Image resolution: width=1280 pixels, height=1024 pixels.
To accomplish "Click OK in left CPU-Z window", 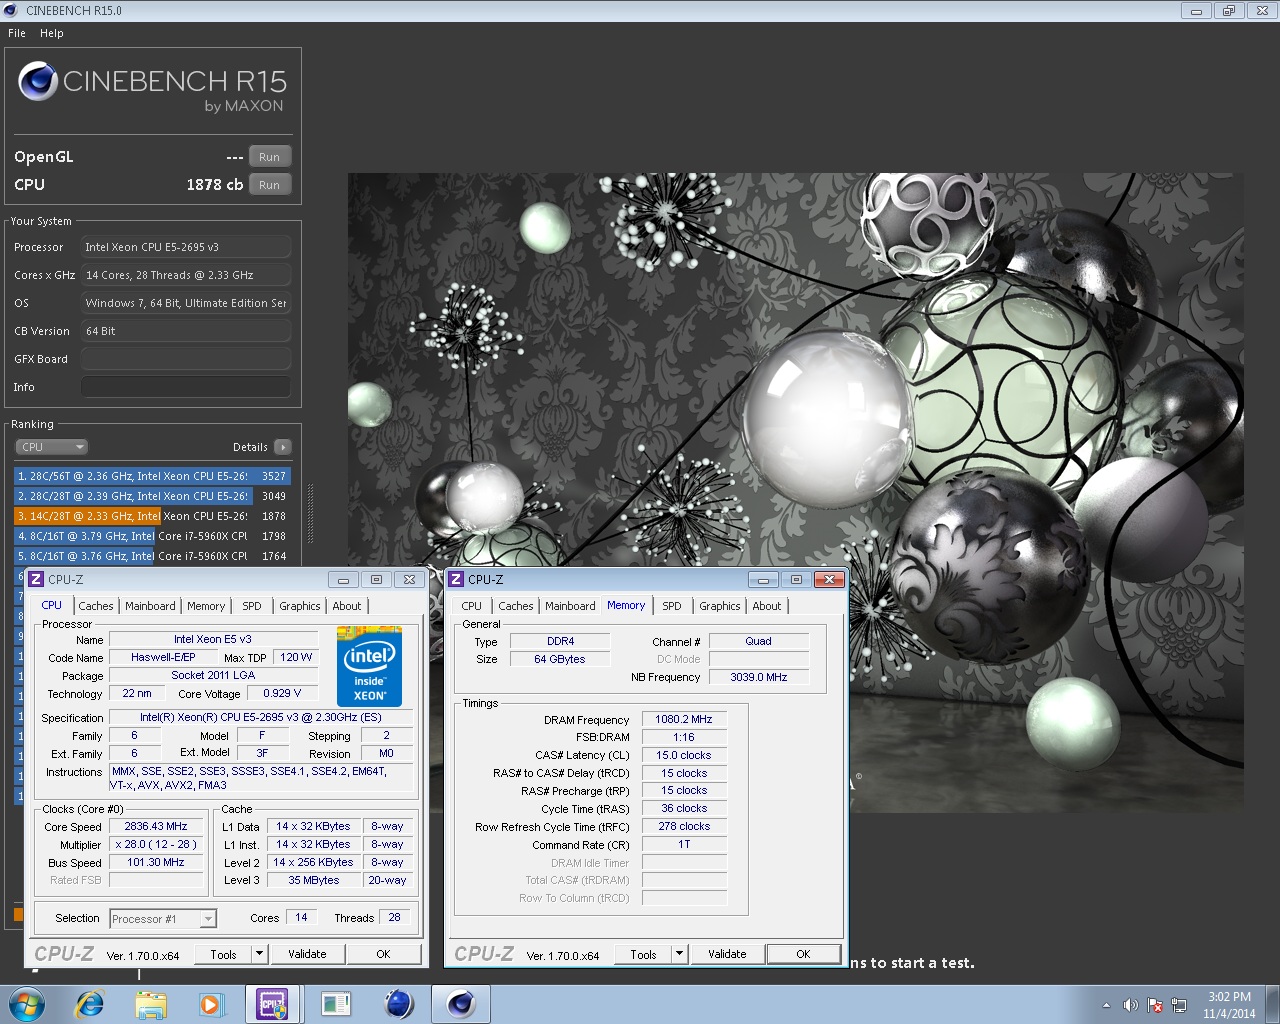I will (x=383, y=954).
